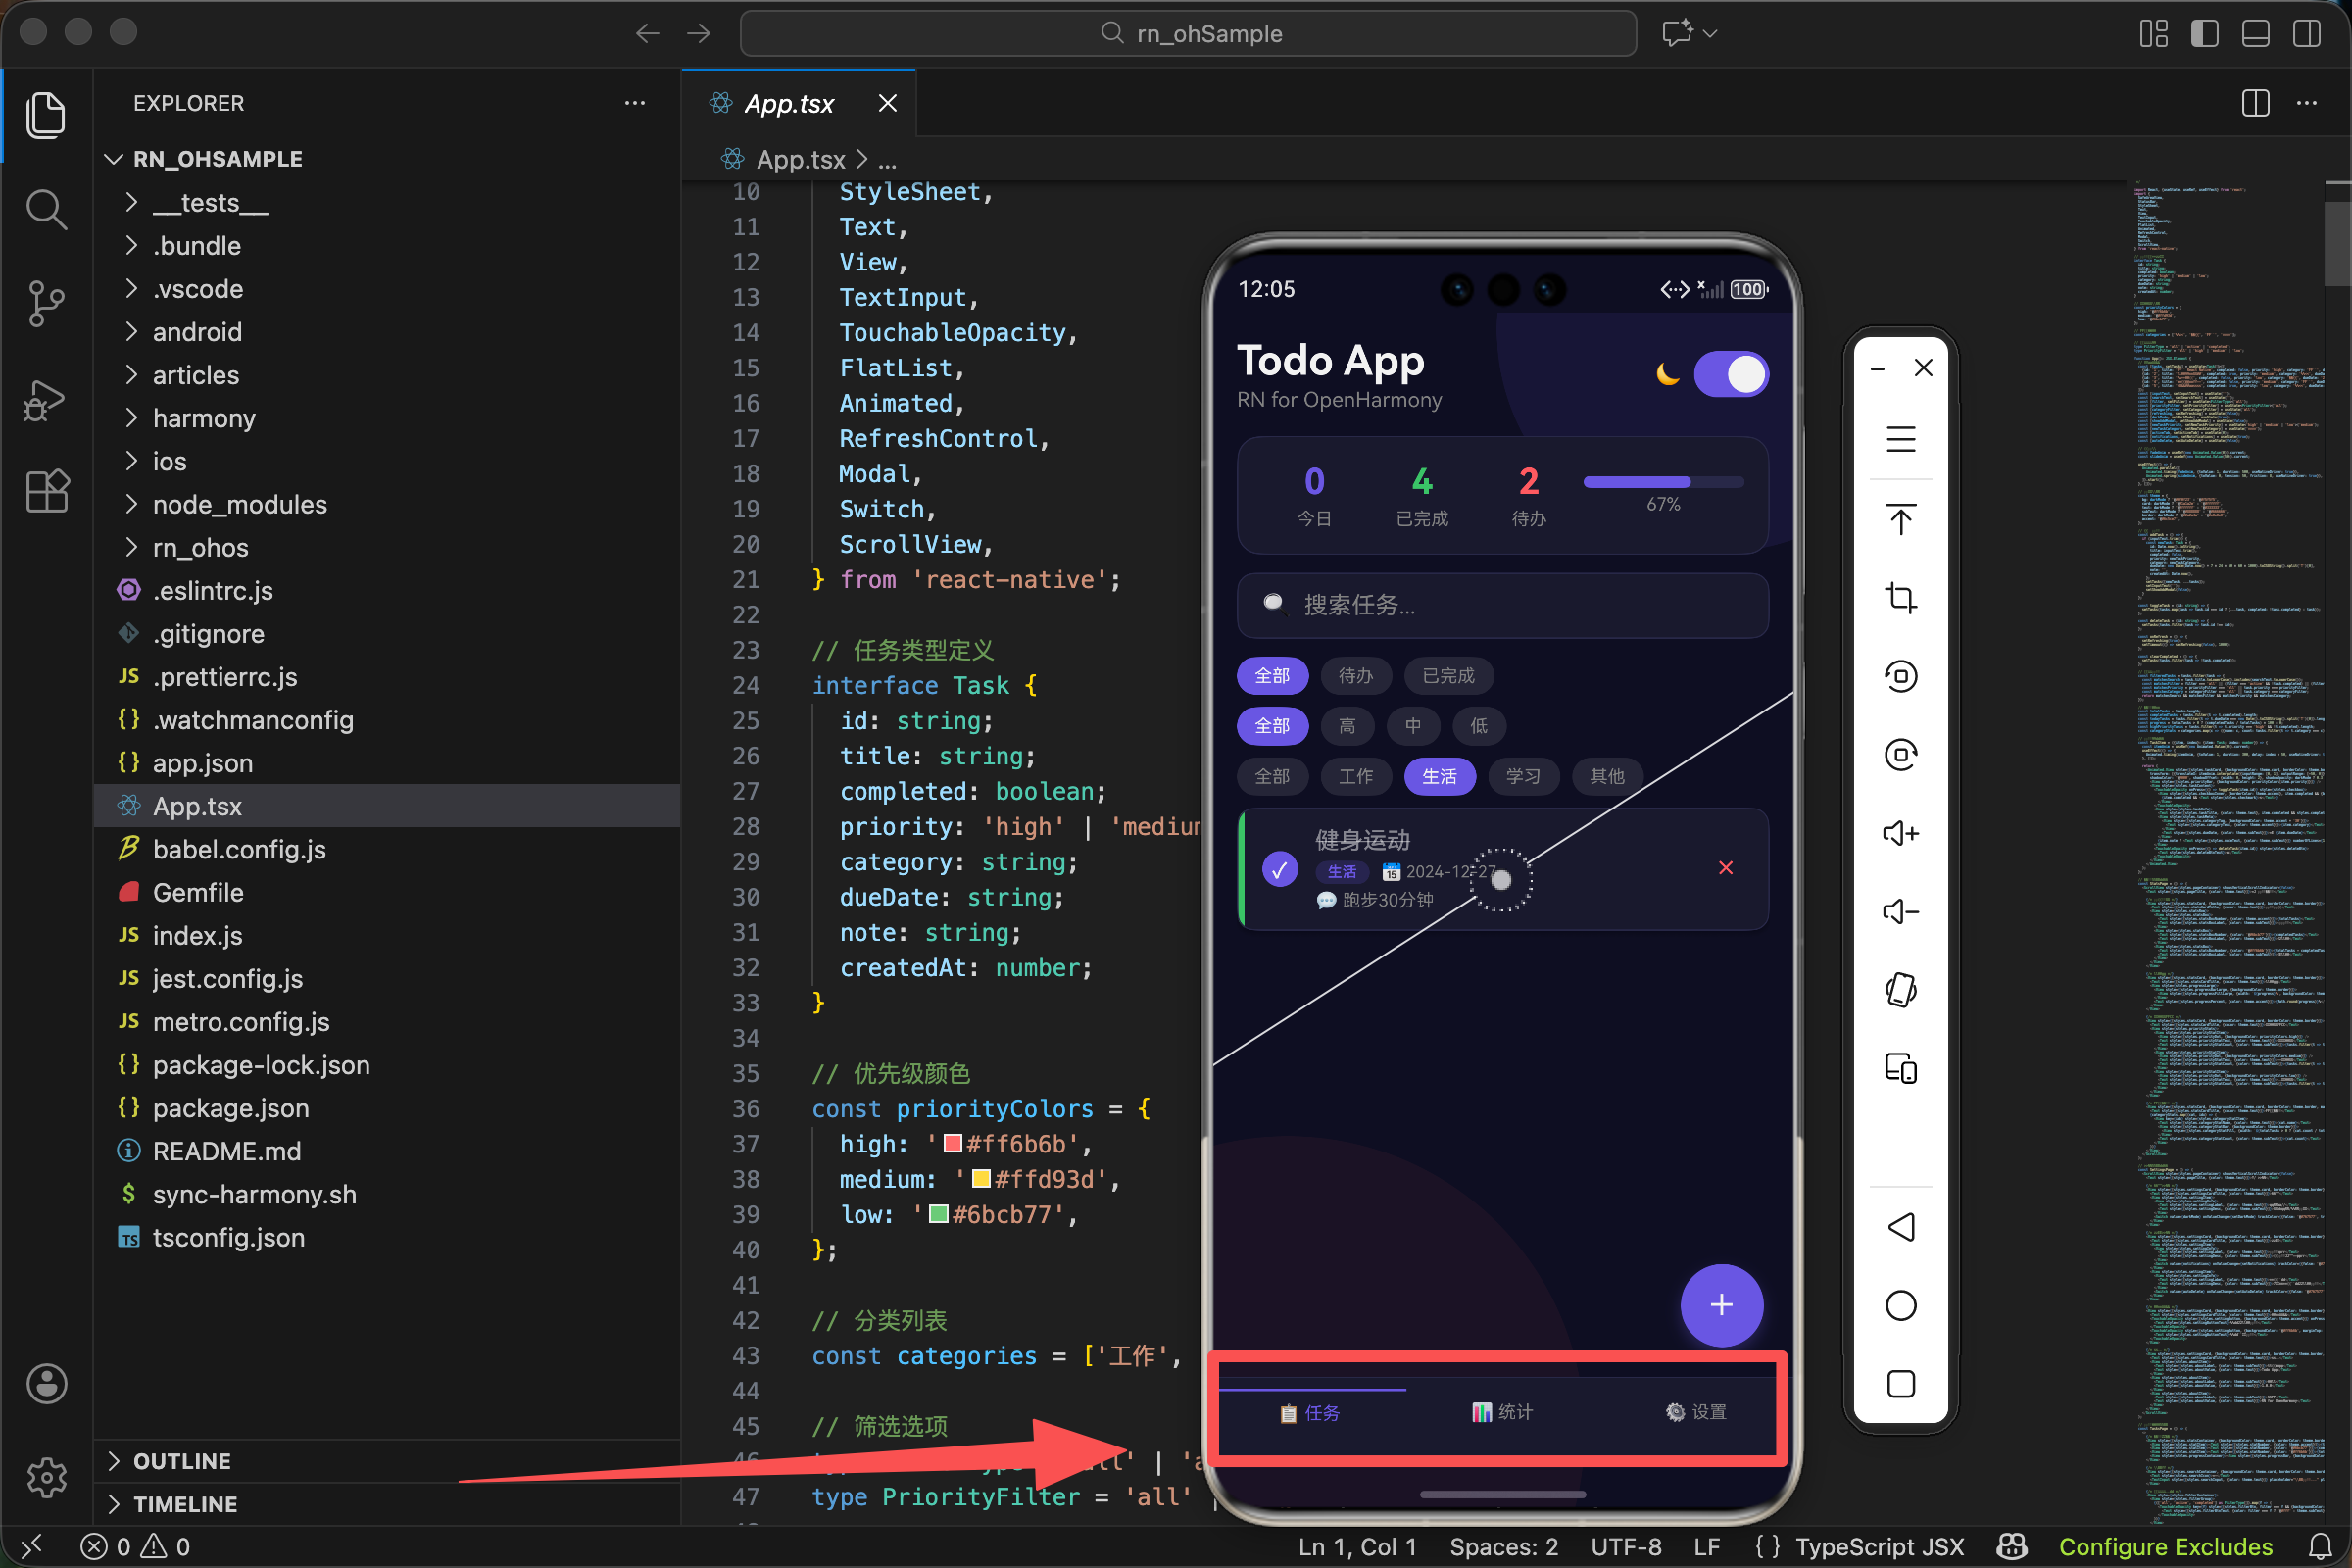Expand the node_modules folder
Viewport: 2352px width, 1568px height.
239,504
